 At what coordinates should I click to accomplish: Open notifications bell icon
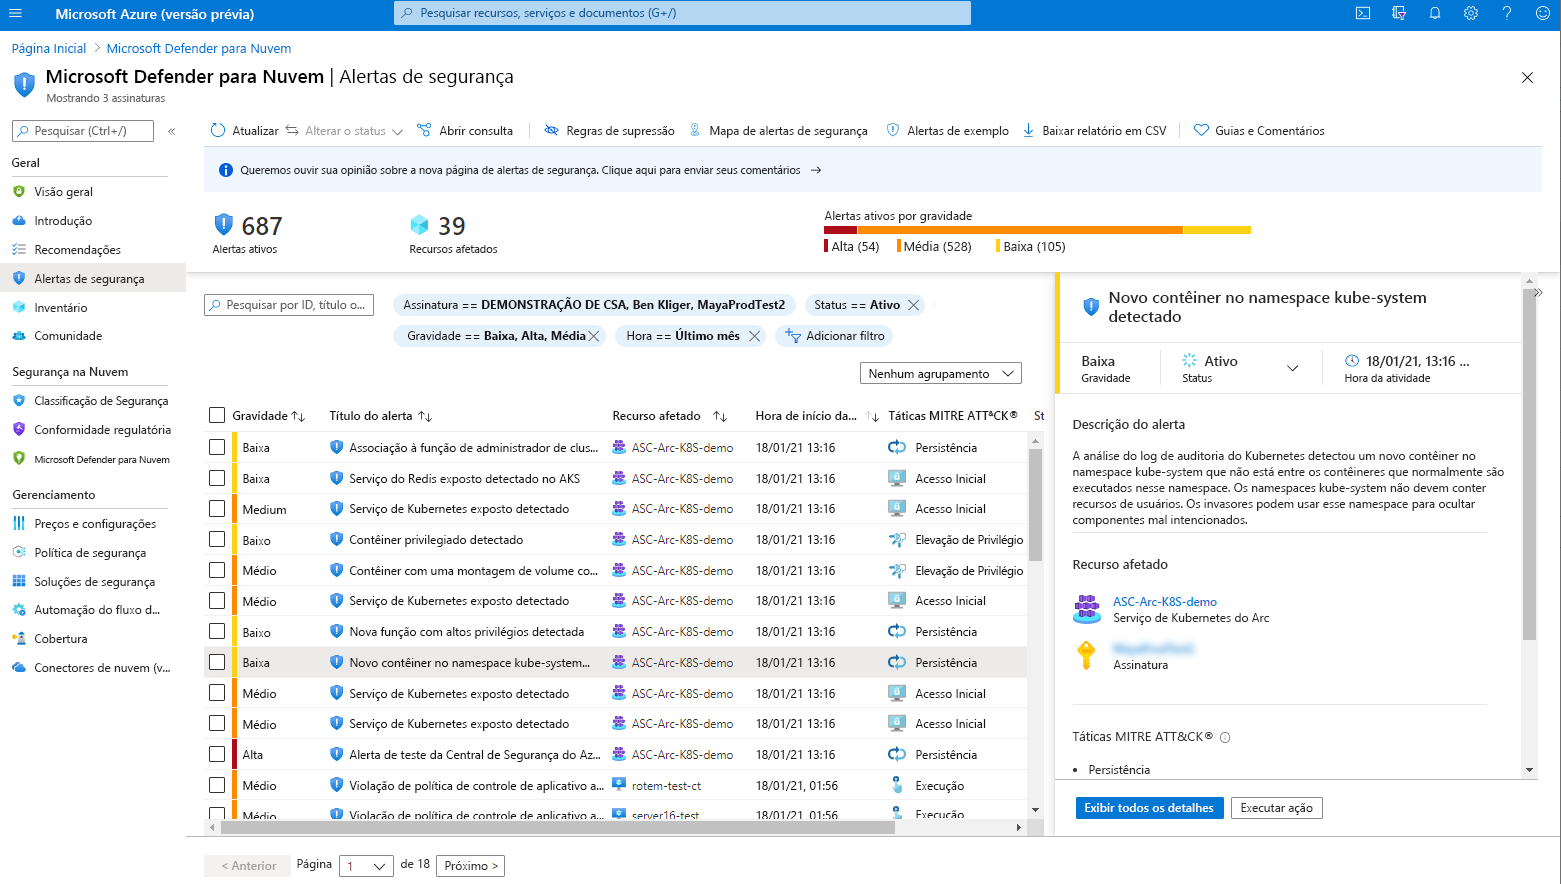pos(1435,13)
